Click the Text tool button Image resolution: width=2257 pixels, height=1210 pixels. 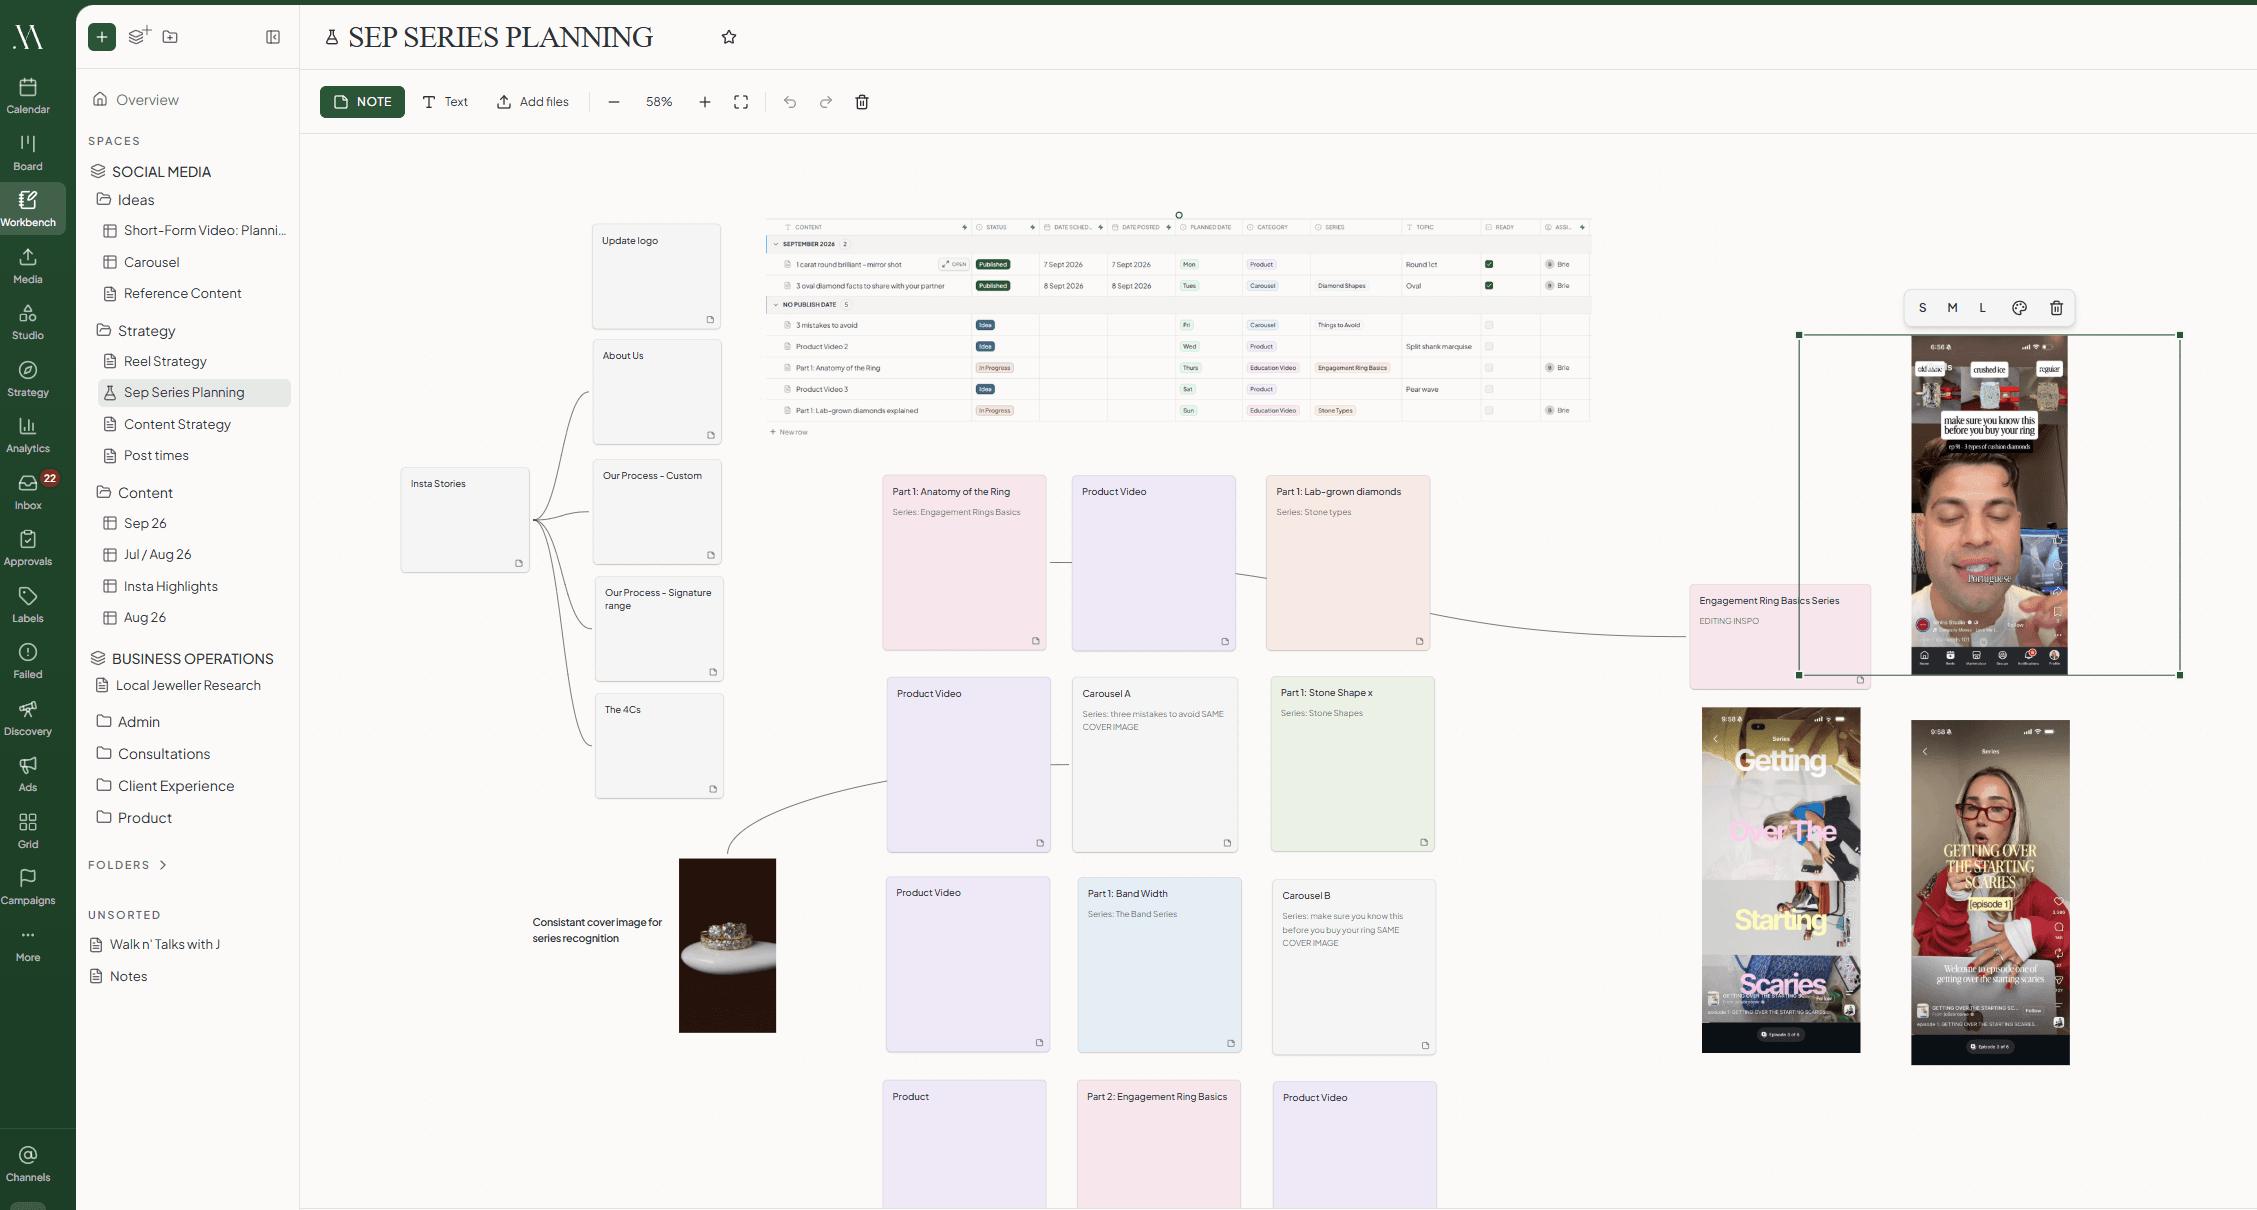445,102
